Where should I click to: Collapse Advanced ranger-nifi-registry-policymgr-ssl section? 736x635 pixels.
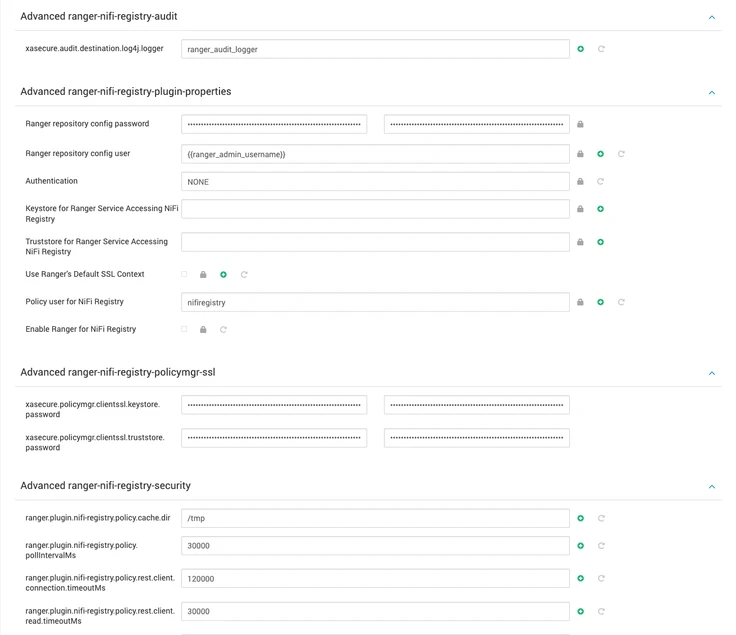(712, 373)
